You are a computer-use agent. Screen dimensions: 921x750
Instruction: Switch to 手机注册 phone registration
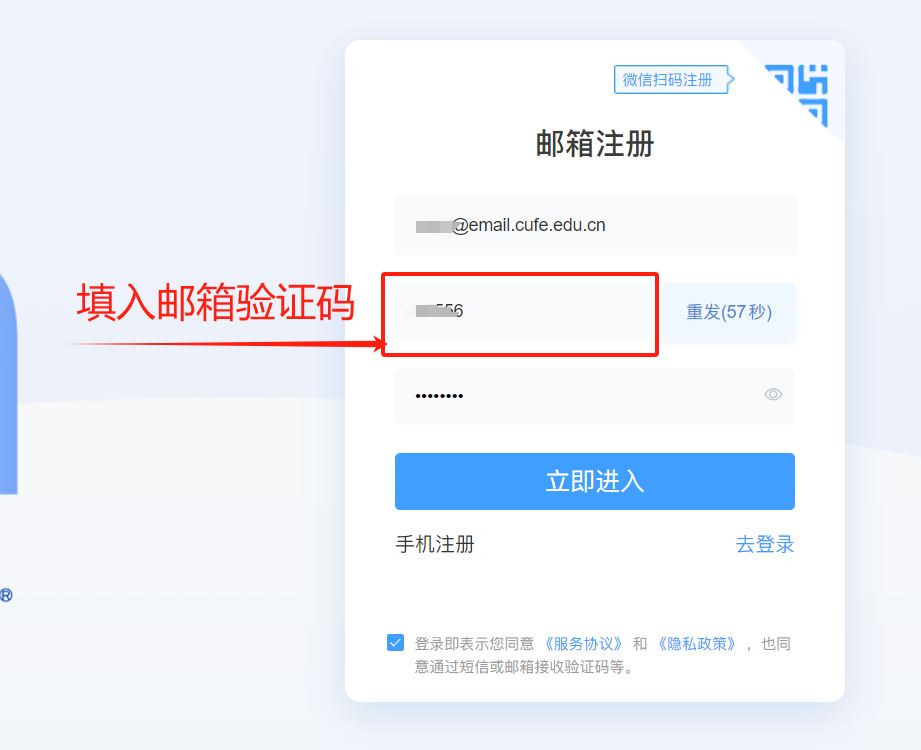pos(435,544)
